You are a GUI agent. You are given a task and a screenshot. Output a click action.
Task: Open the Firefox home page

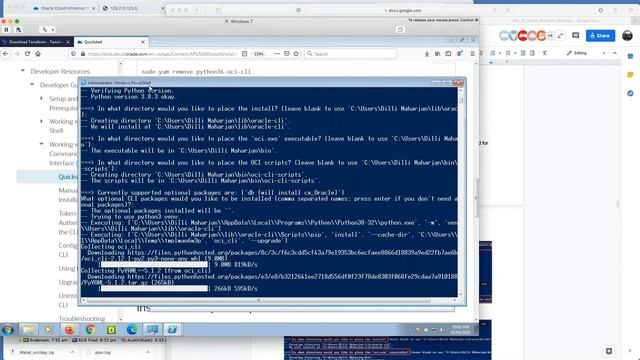(38, 53)
